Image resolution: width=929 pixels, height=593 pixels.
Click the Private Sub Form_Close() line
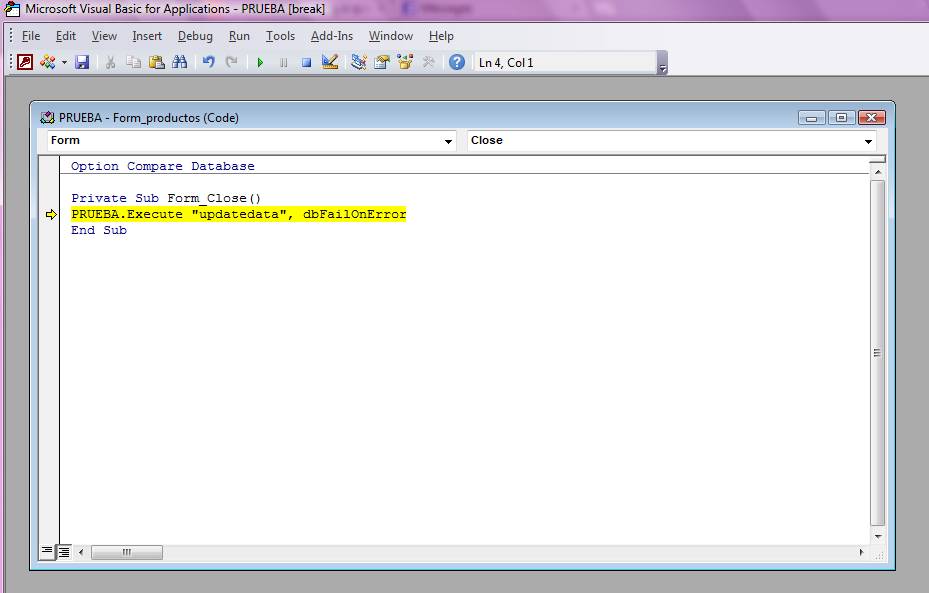click(x=166, y=198)
